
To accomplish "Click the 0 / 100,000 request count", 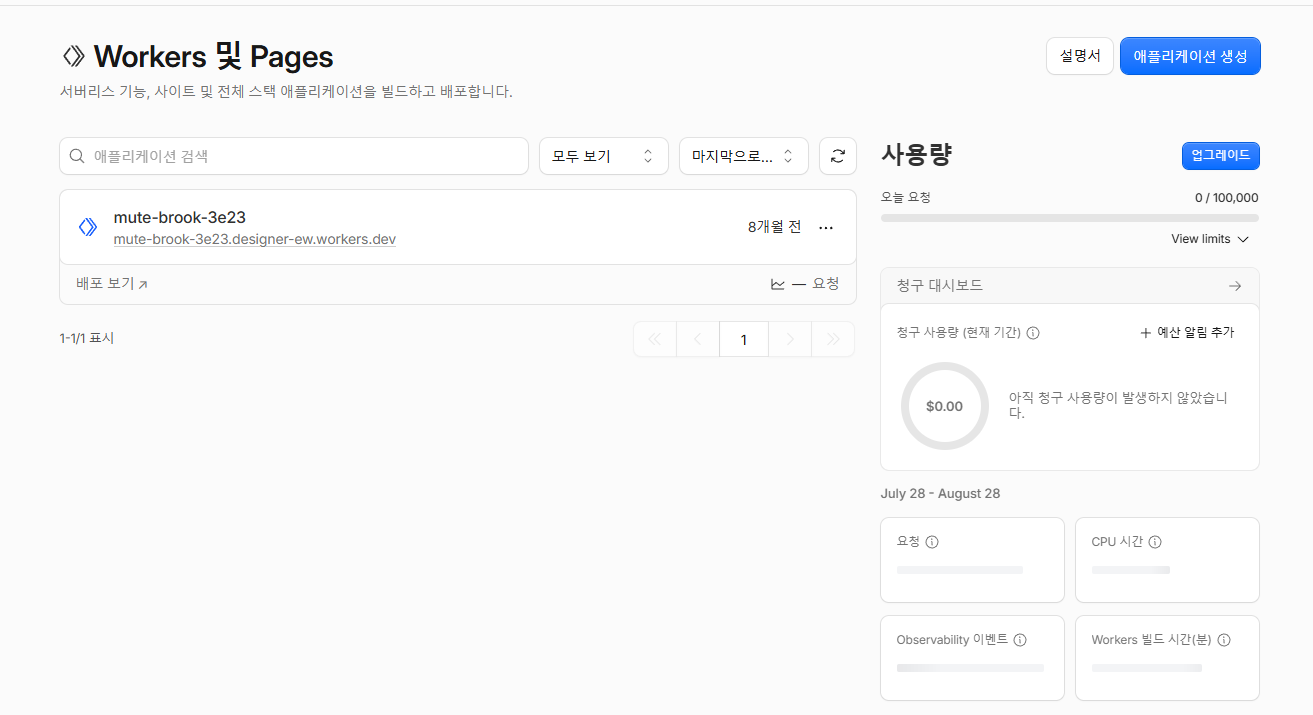I will (x=1227, y=198).
